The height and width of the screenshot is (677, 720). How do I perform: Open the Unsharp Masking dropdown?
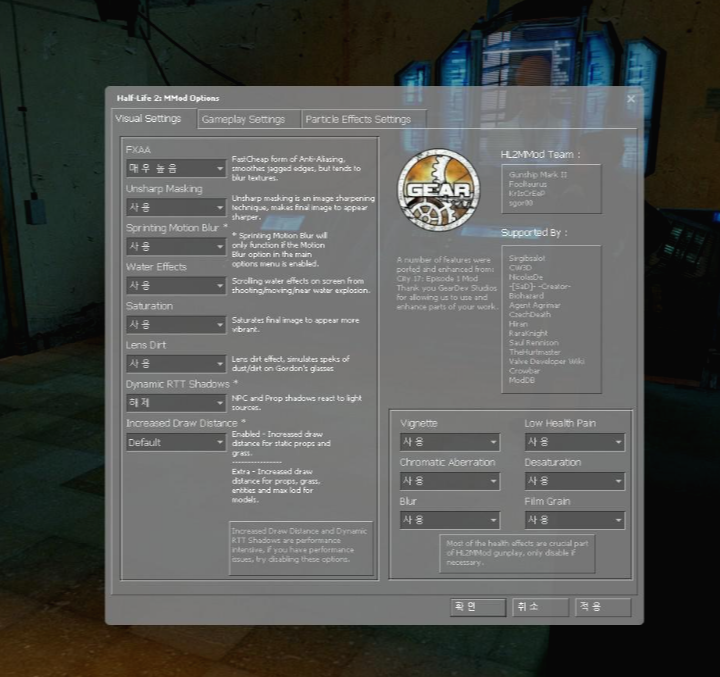(176, 208)
